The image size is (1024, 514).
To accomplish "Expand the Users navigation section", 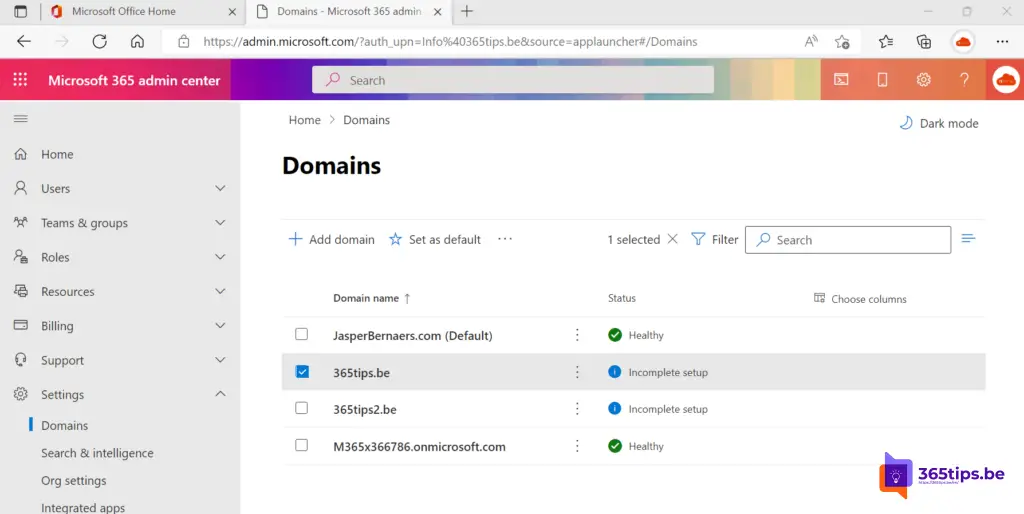I will pos(220,188).
